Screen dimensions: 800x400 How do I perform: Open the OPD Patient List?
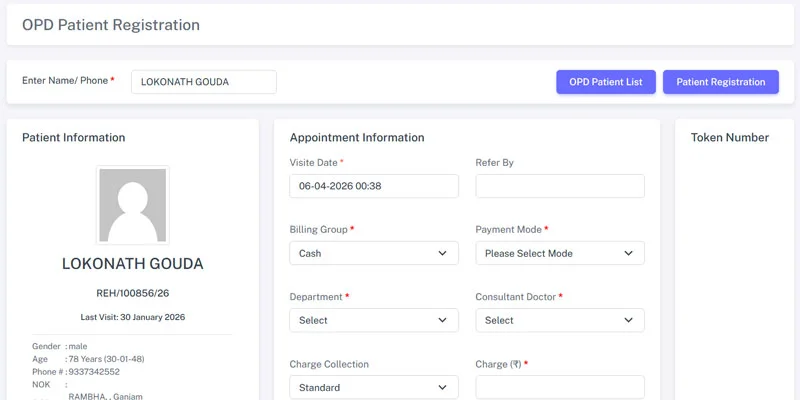coord(606,82)
